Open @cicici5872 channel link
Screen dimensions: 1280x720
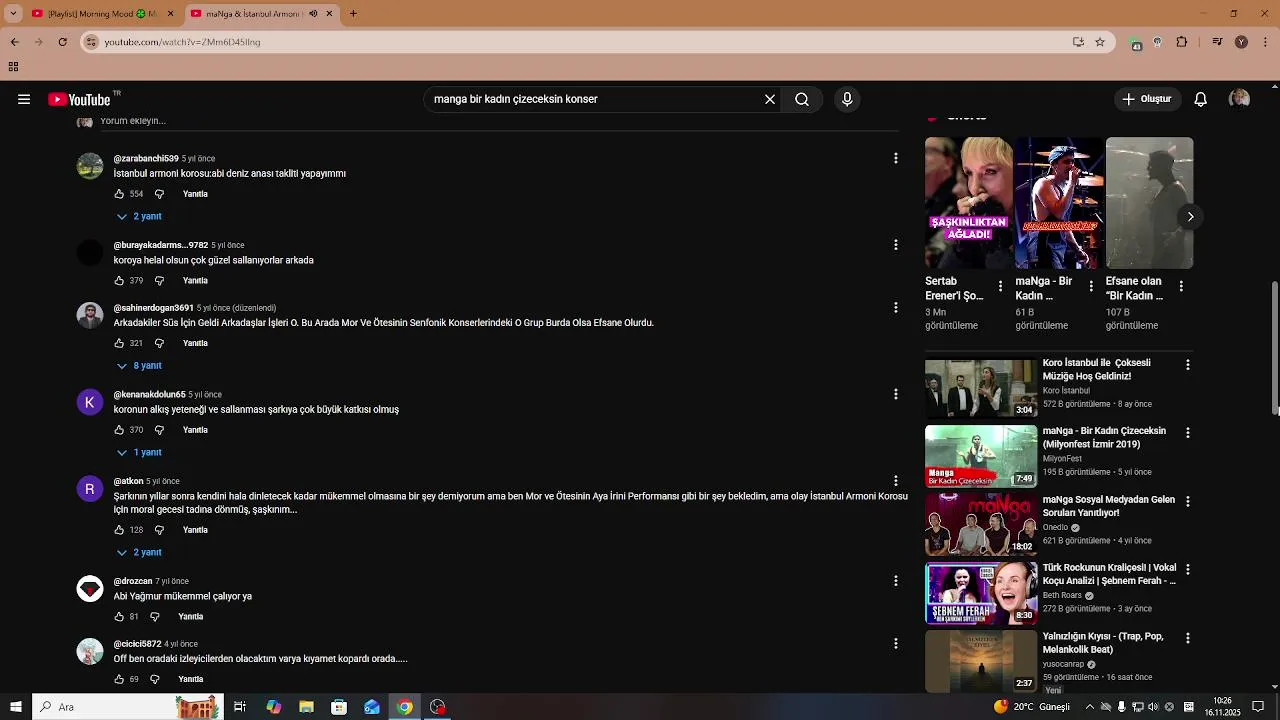[x=137, y=644]
